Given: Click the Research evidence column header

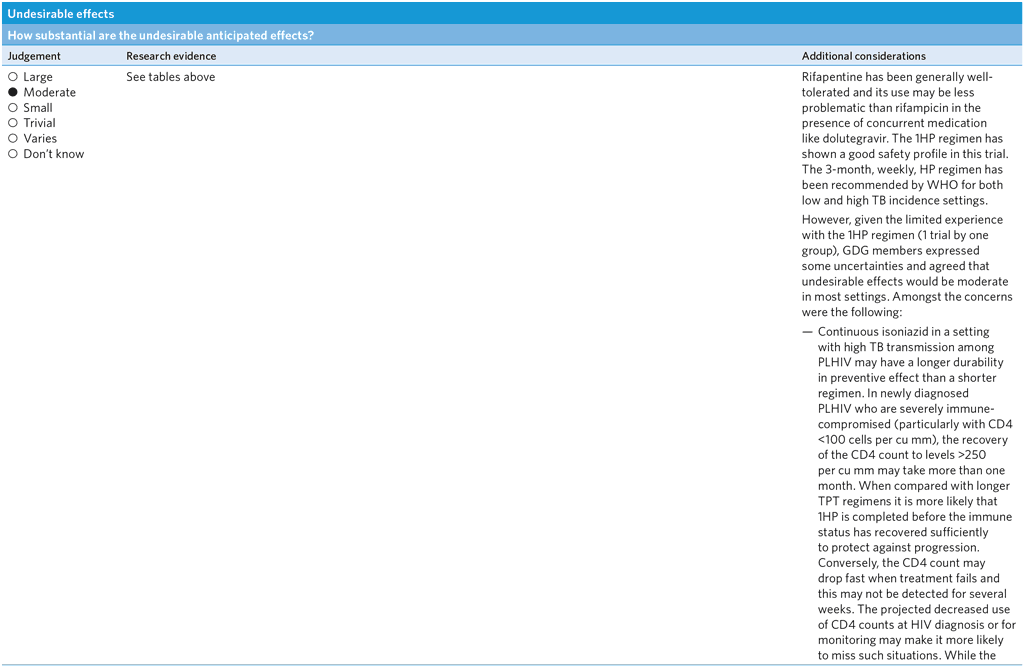Looking at the screenshot, I should coord(171,56).
